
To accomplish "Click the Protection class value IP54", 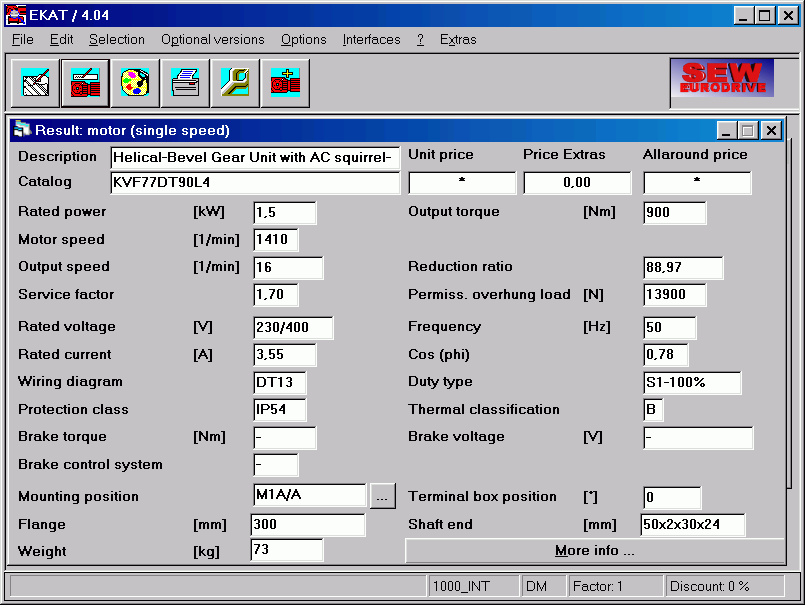I will [280, 410].
